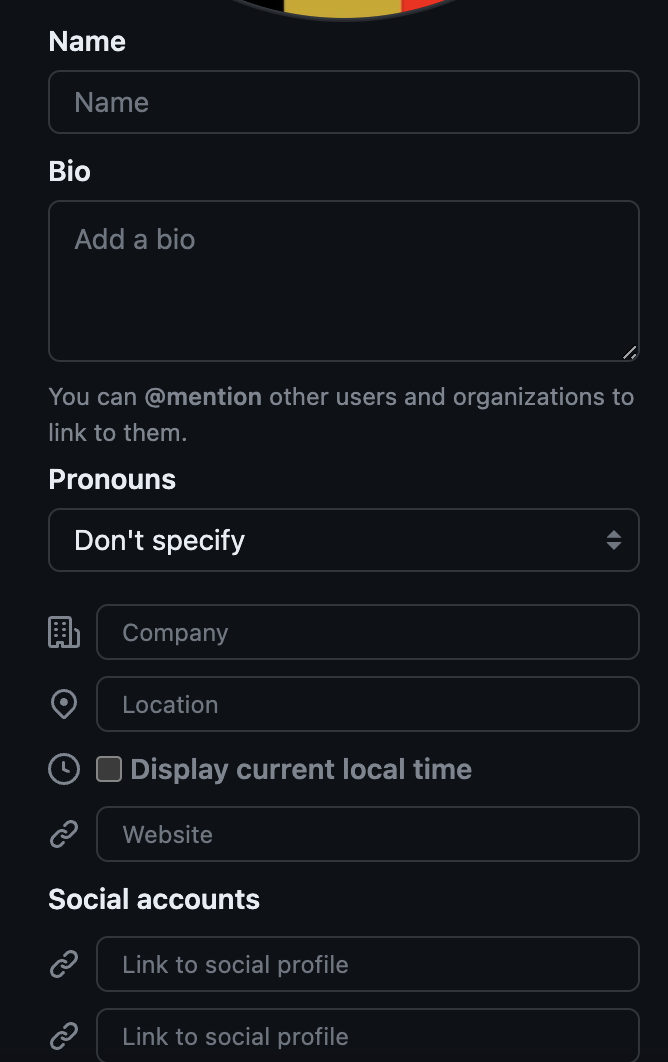Screen dimensions: 668x1062
Task: Click the link icon beside Website field
Action: (x=64, y=834)
